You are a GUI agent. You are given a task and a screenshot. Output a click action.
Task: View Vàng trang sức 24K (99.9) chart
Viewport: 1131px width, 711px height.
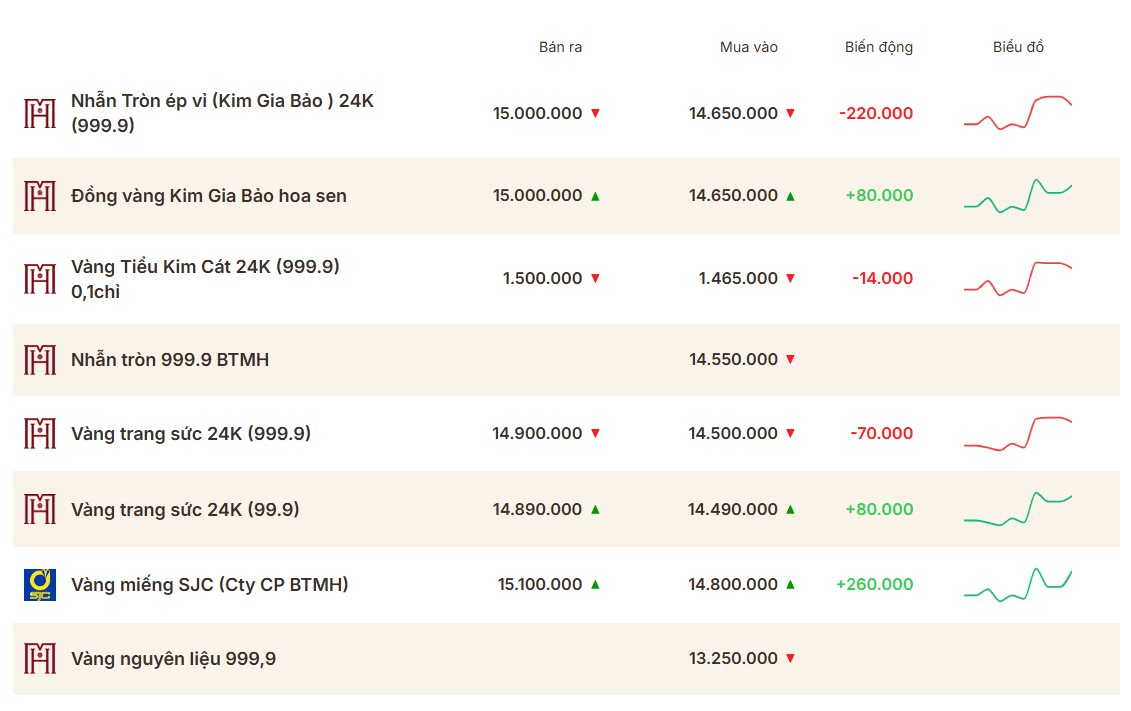coord(1018,509)
